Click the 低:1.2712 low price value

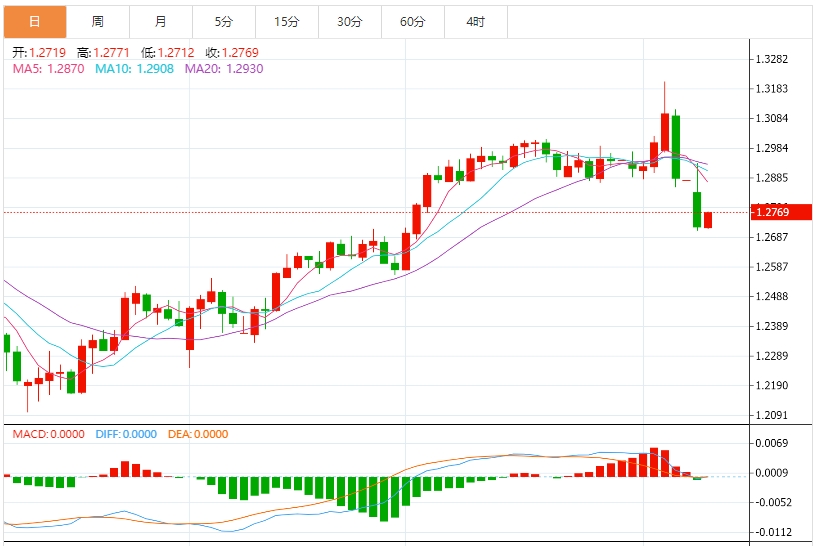[167, 52]
